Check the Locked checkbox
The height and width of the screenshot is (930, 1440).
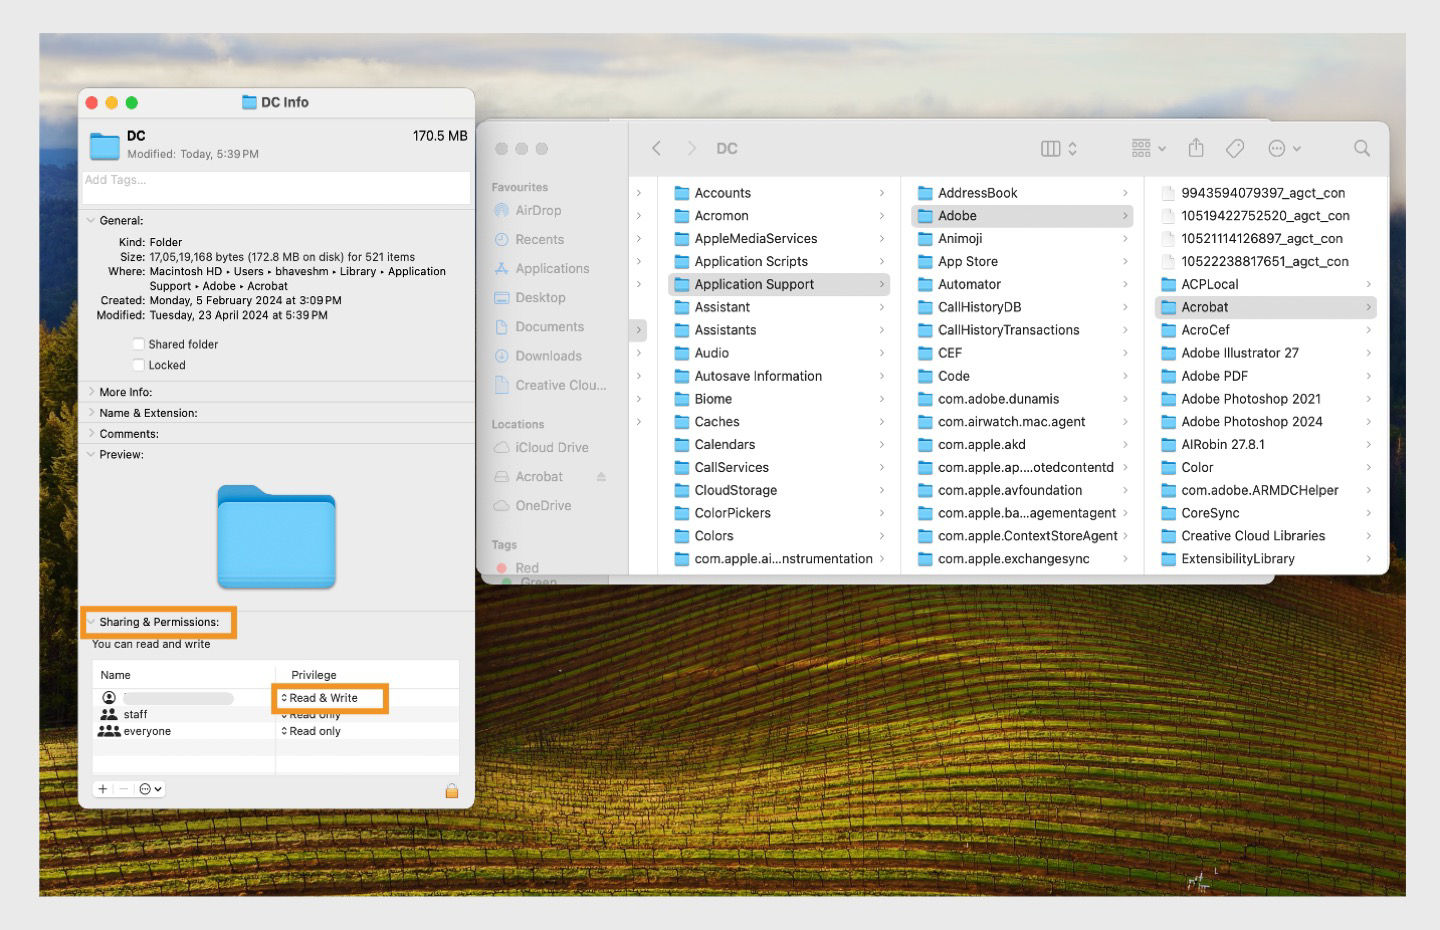coord(138,365)
